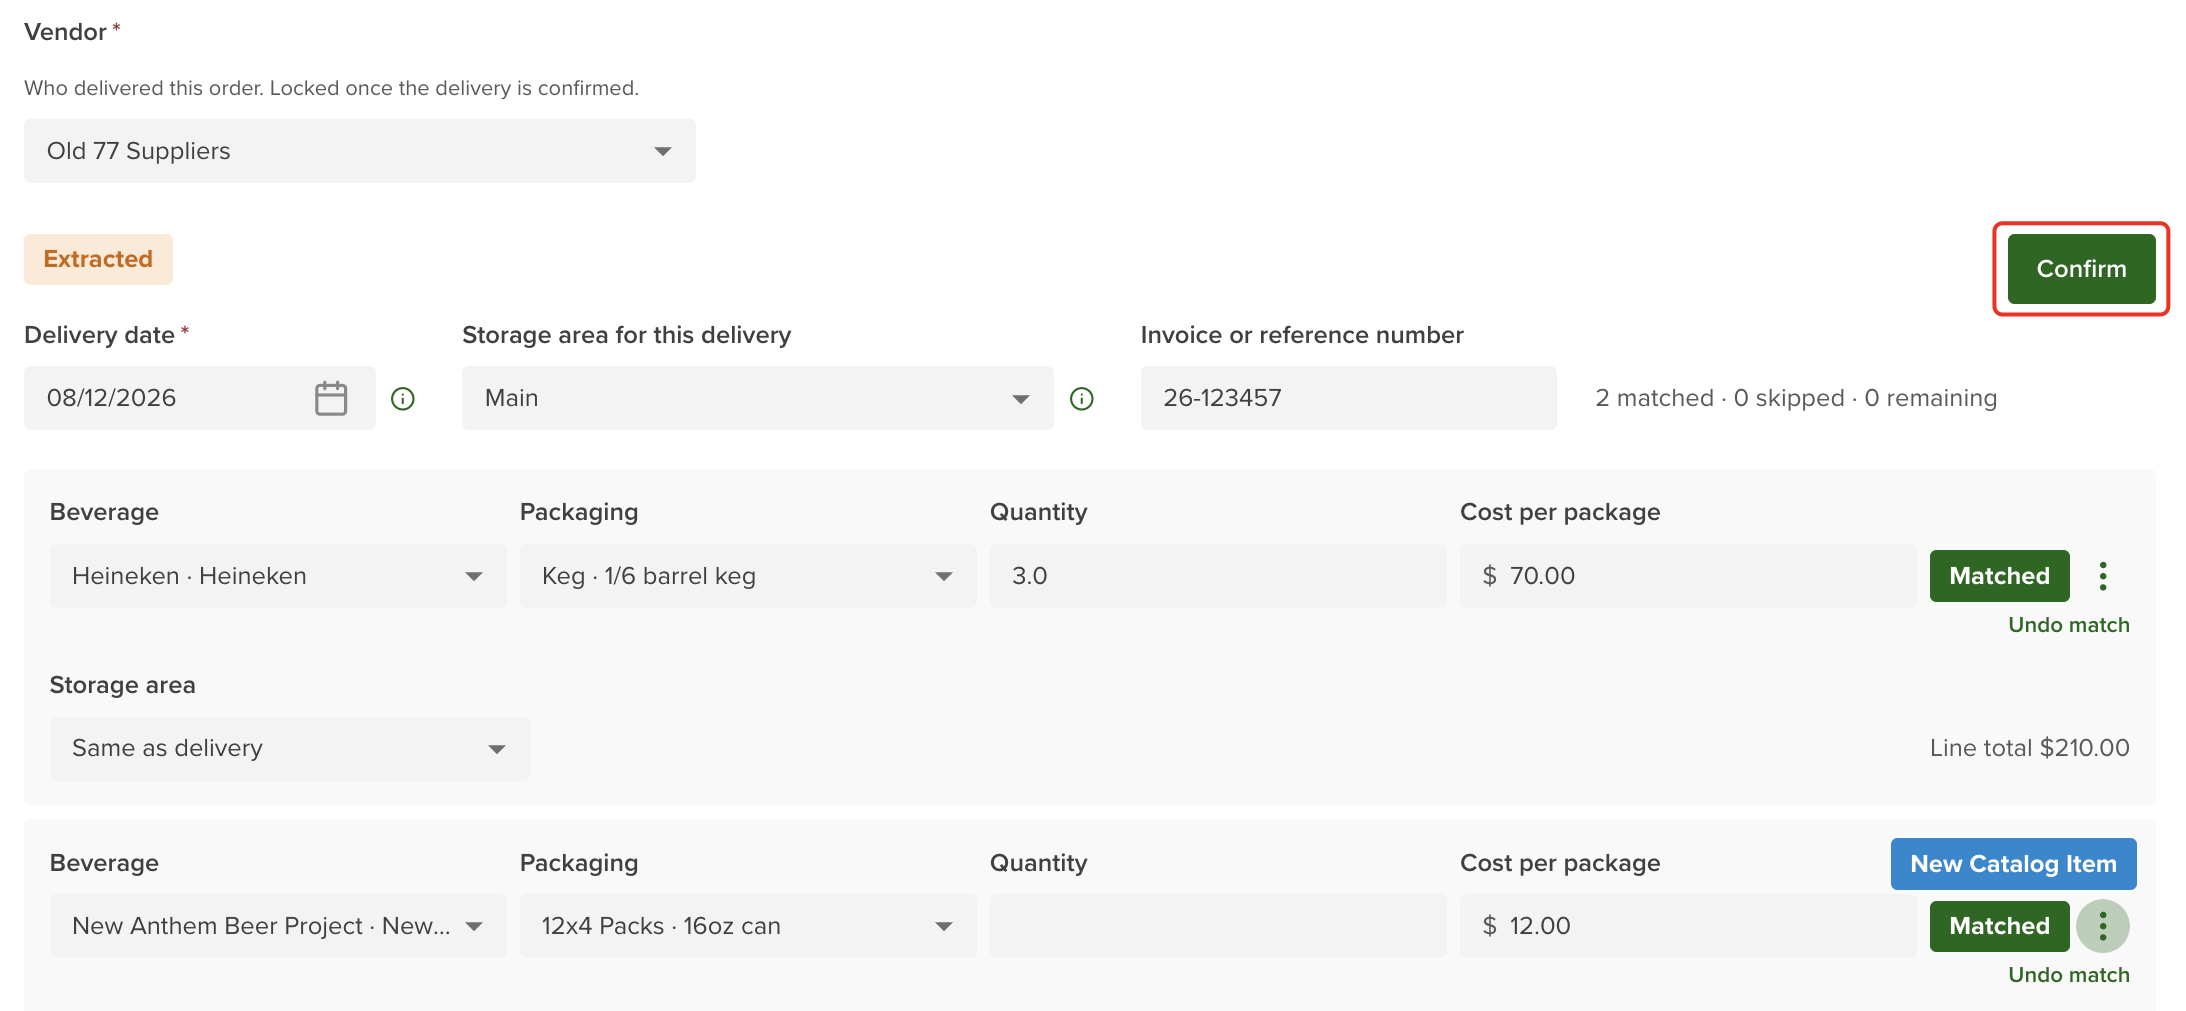
Task: Expand Heineken beverage dropdown
Action: click(x=278, y=576)
